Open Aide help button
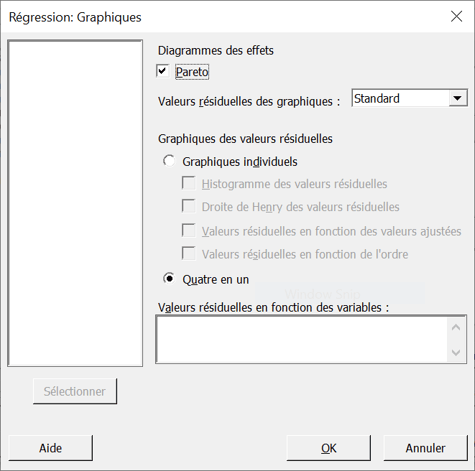Viewport: 475px width, 471px height. (50, 448)
